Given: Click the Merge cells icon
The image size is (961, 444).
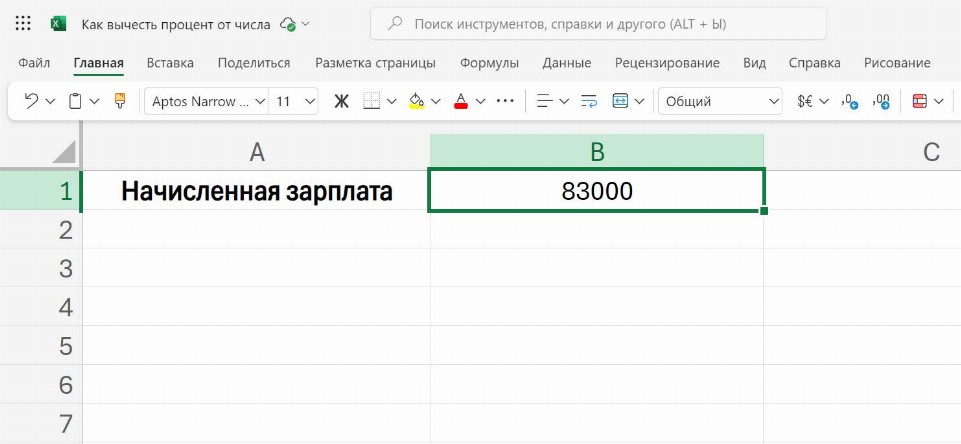Looking at the screenshot, I should [x=620, y=101].
